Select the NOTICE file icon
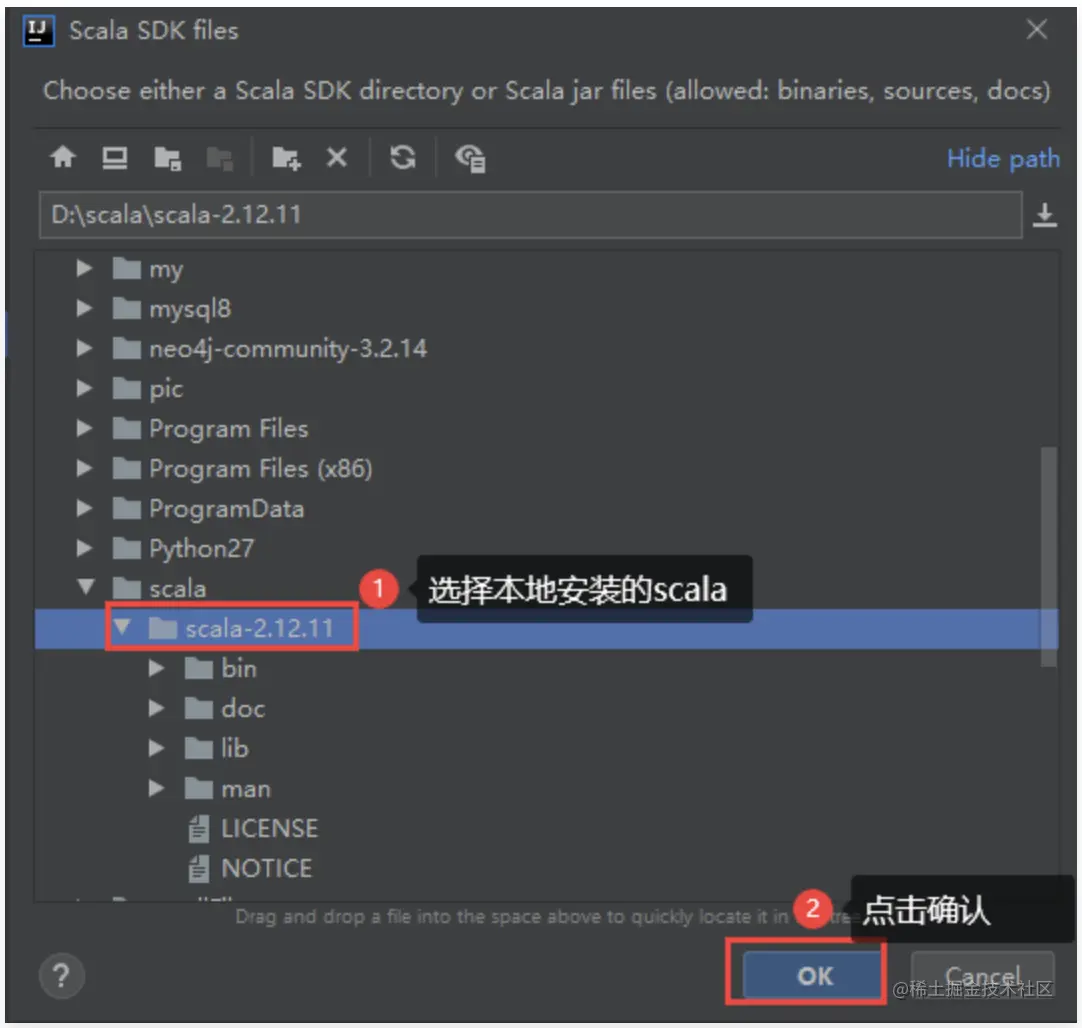The image size is (1082, 1028). coord(198,869)
